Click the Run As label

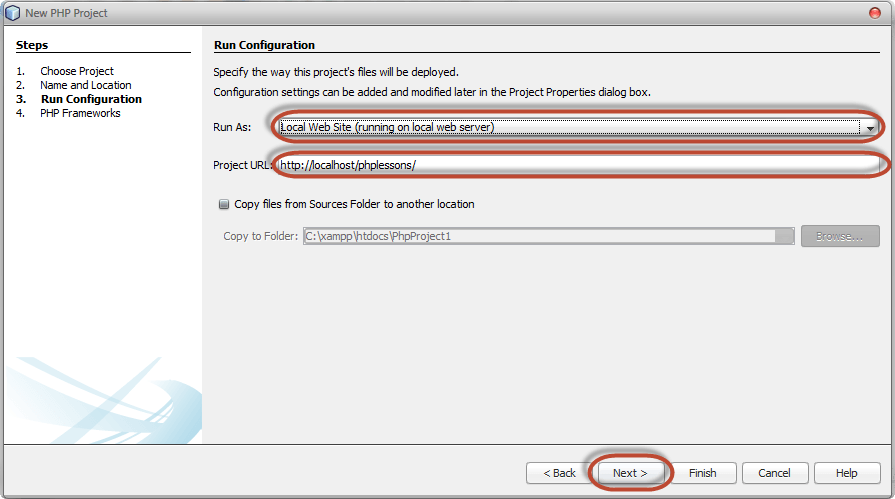click(x=232, y=128)
